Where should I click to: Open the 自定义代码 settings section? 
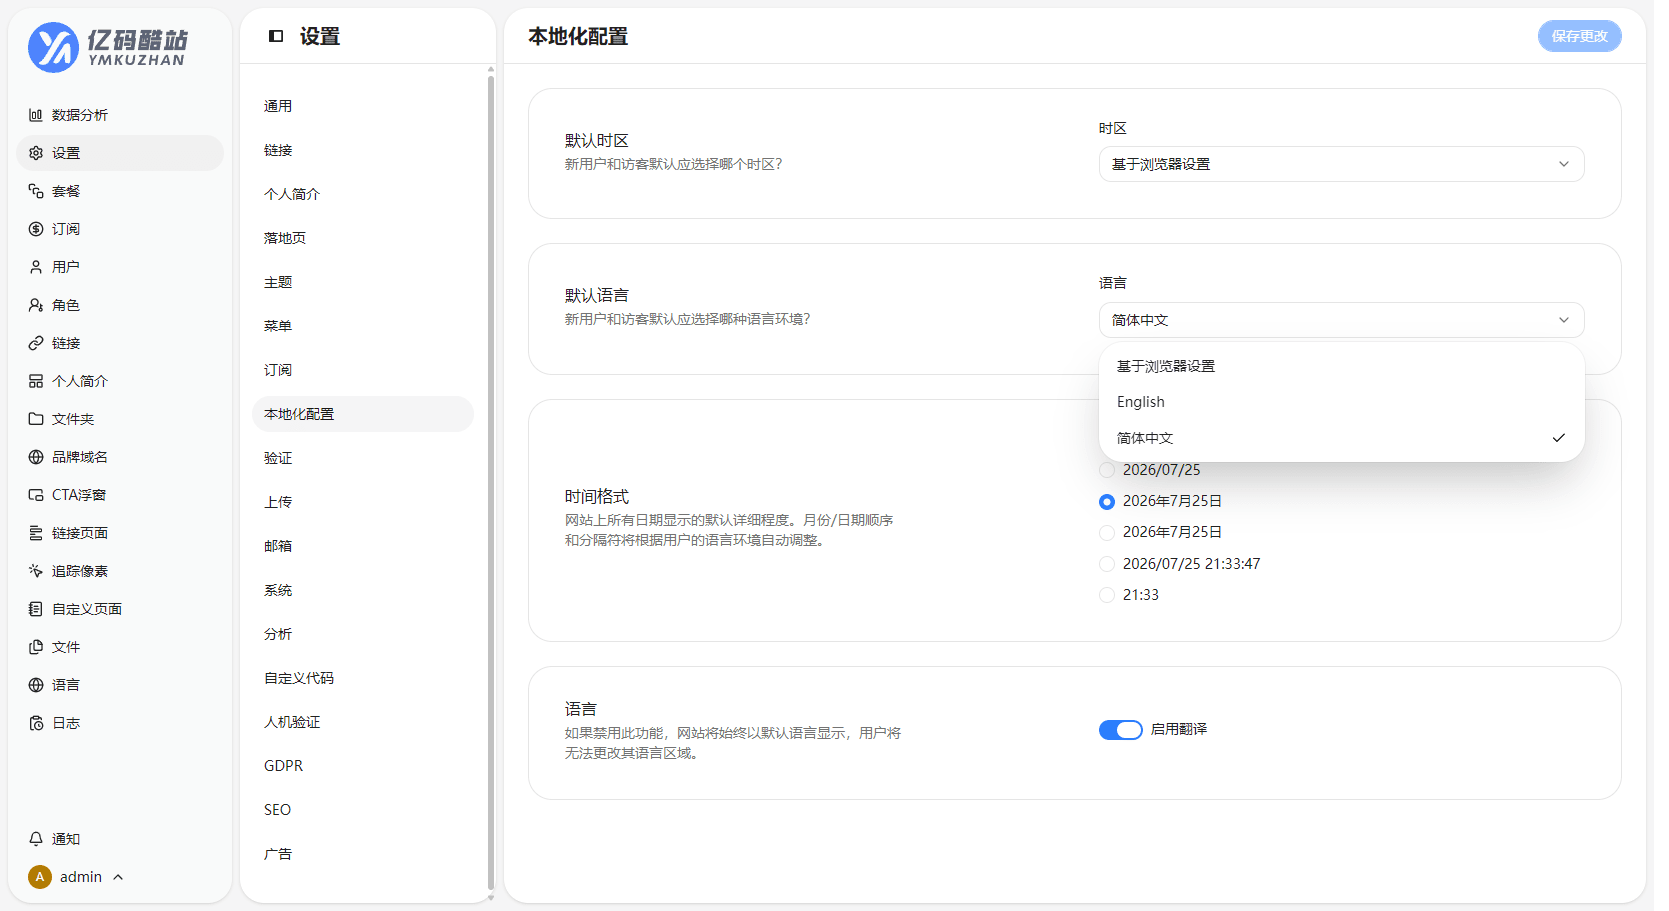[x=363, y=678]
